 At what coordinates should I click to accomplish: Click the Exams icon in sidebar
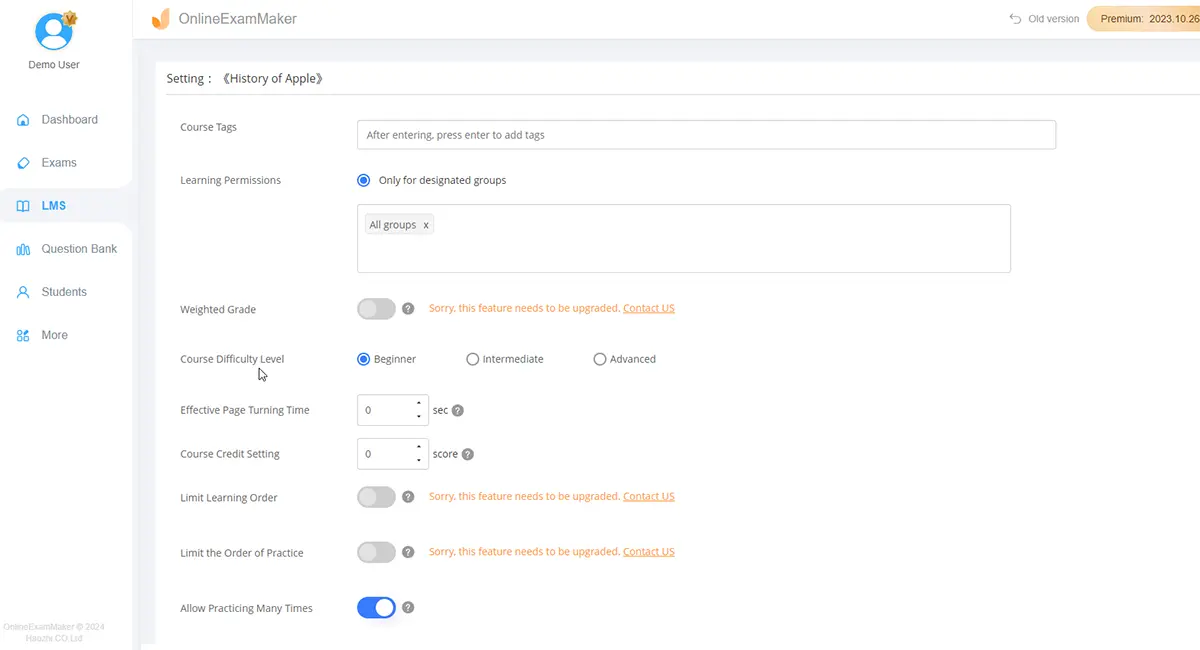point(23,163)
